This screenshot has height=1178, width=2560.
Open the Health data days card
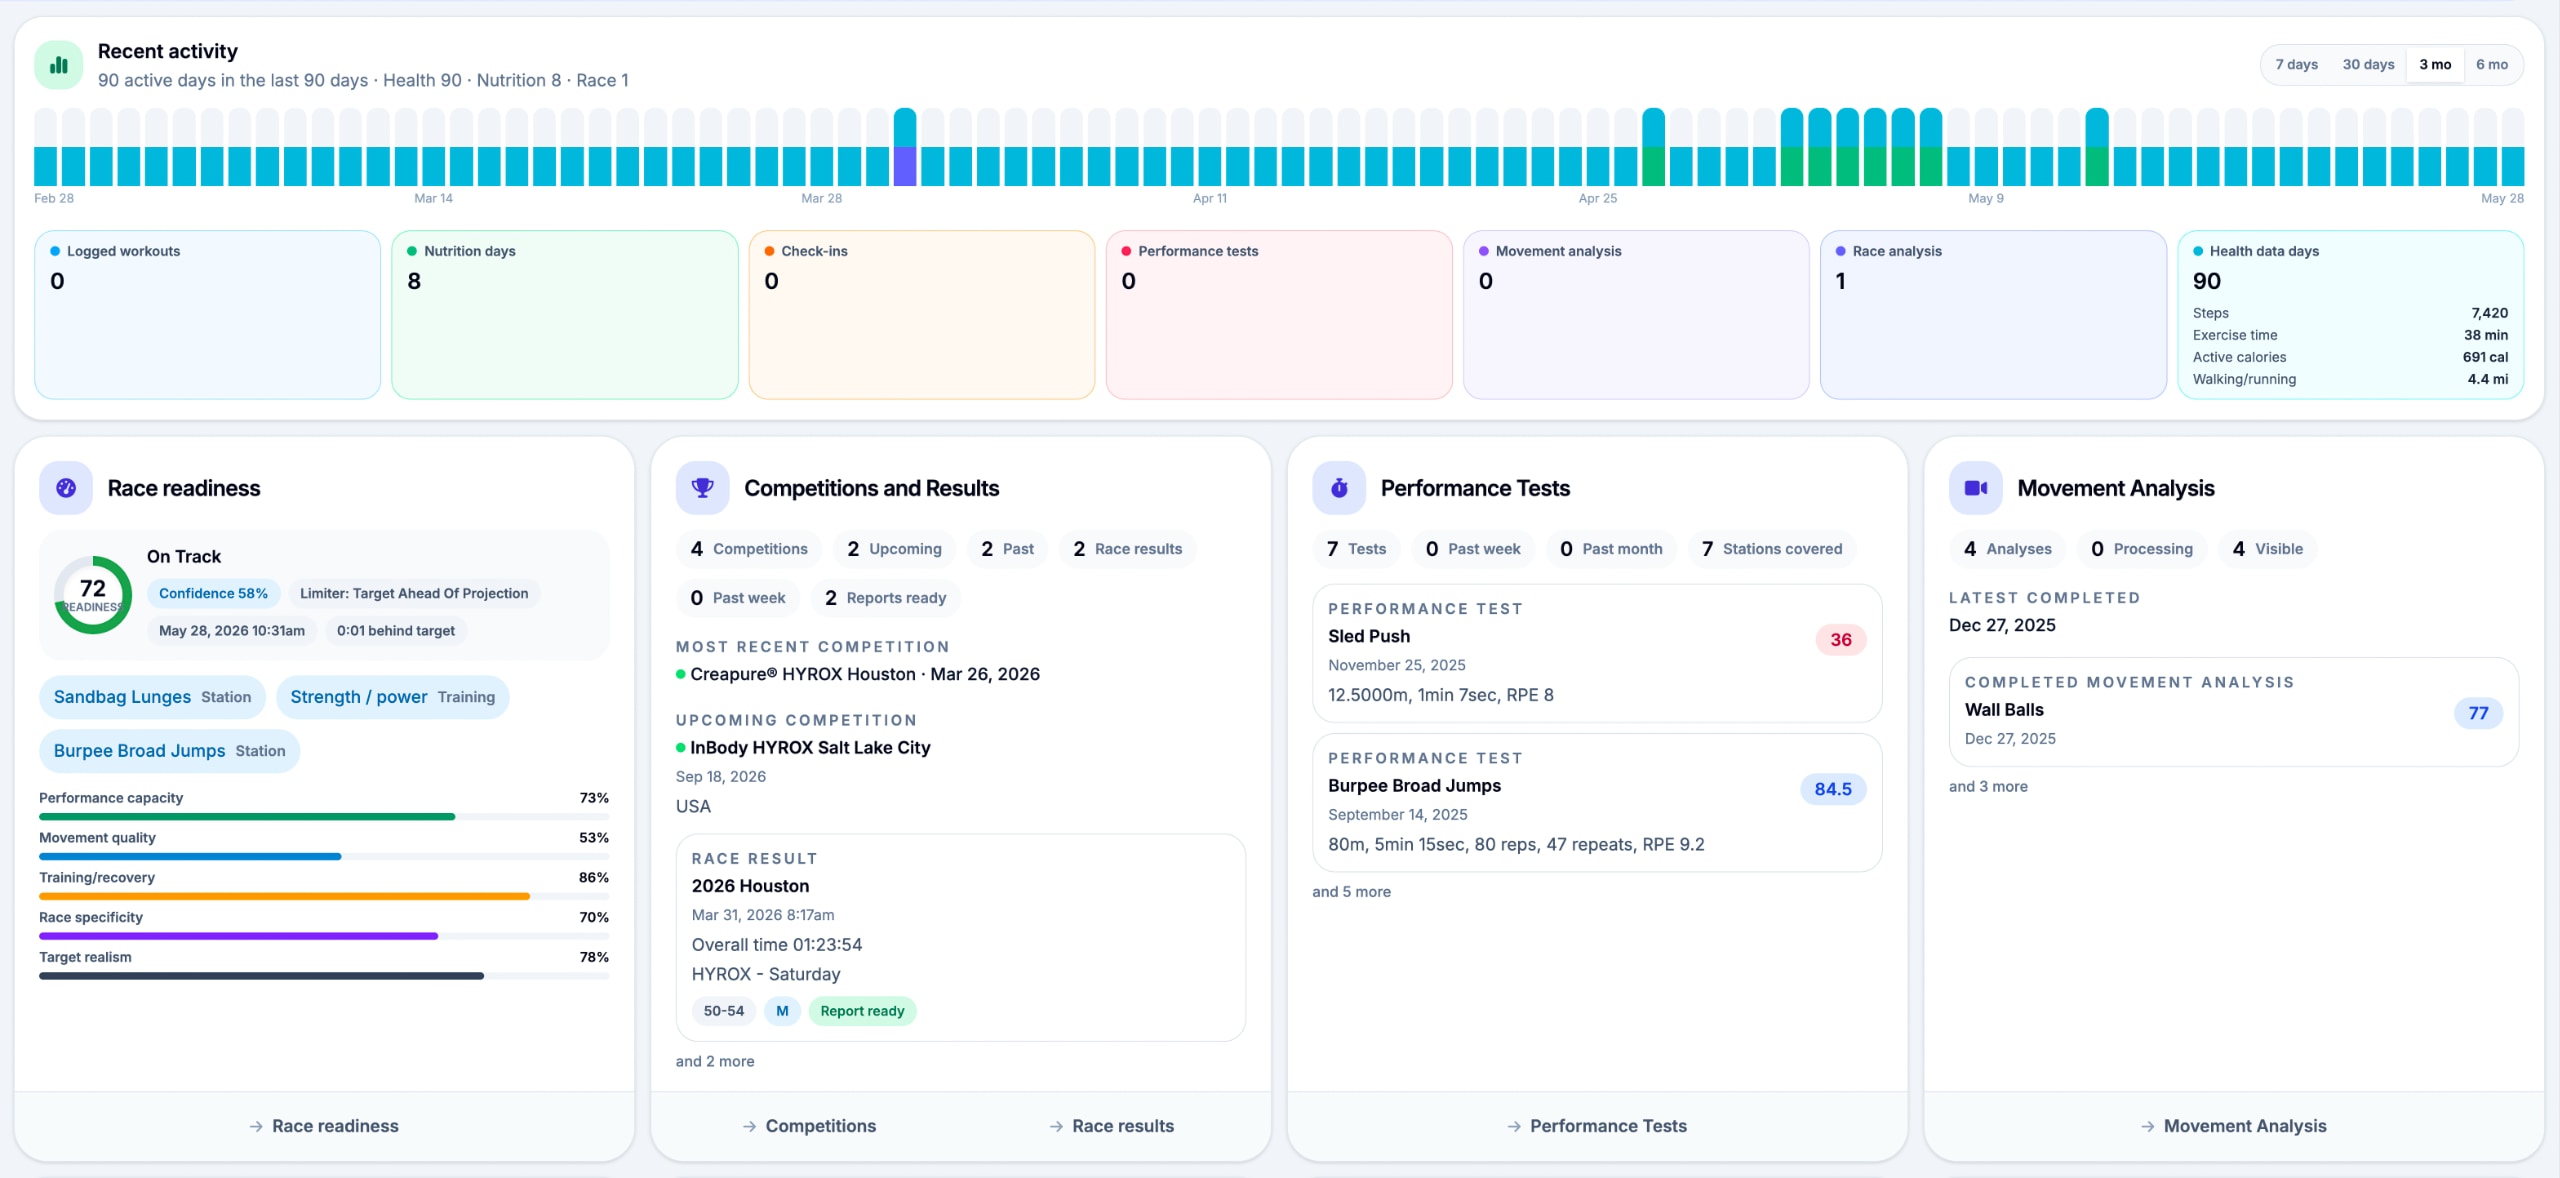[2350, 315]
